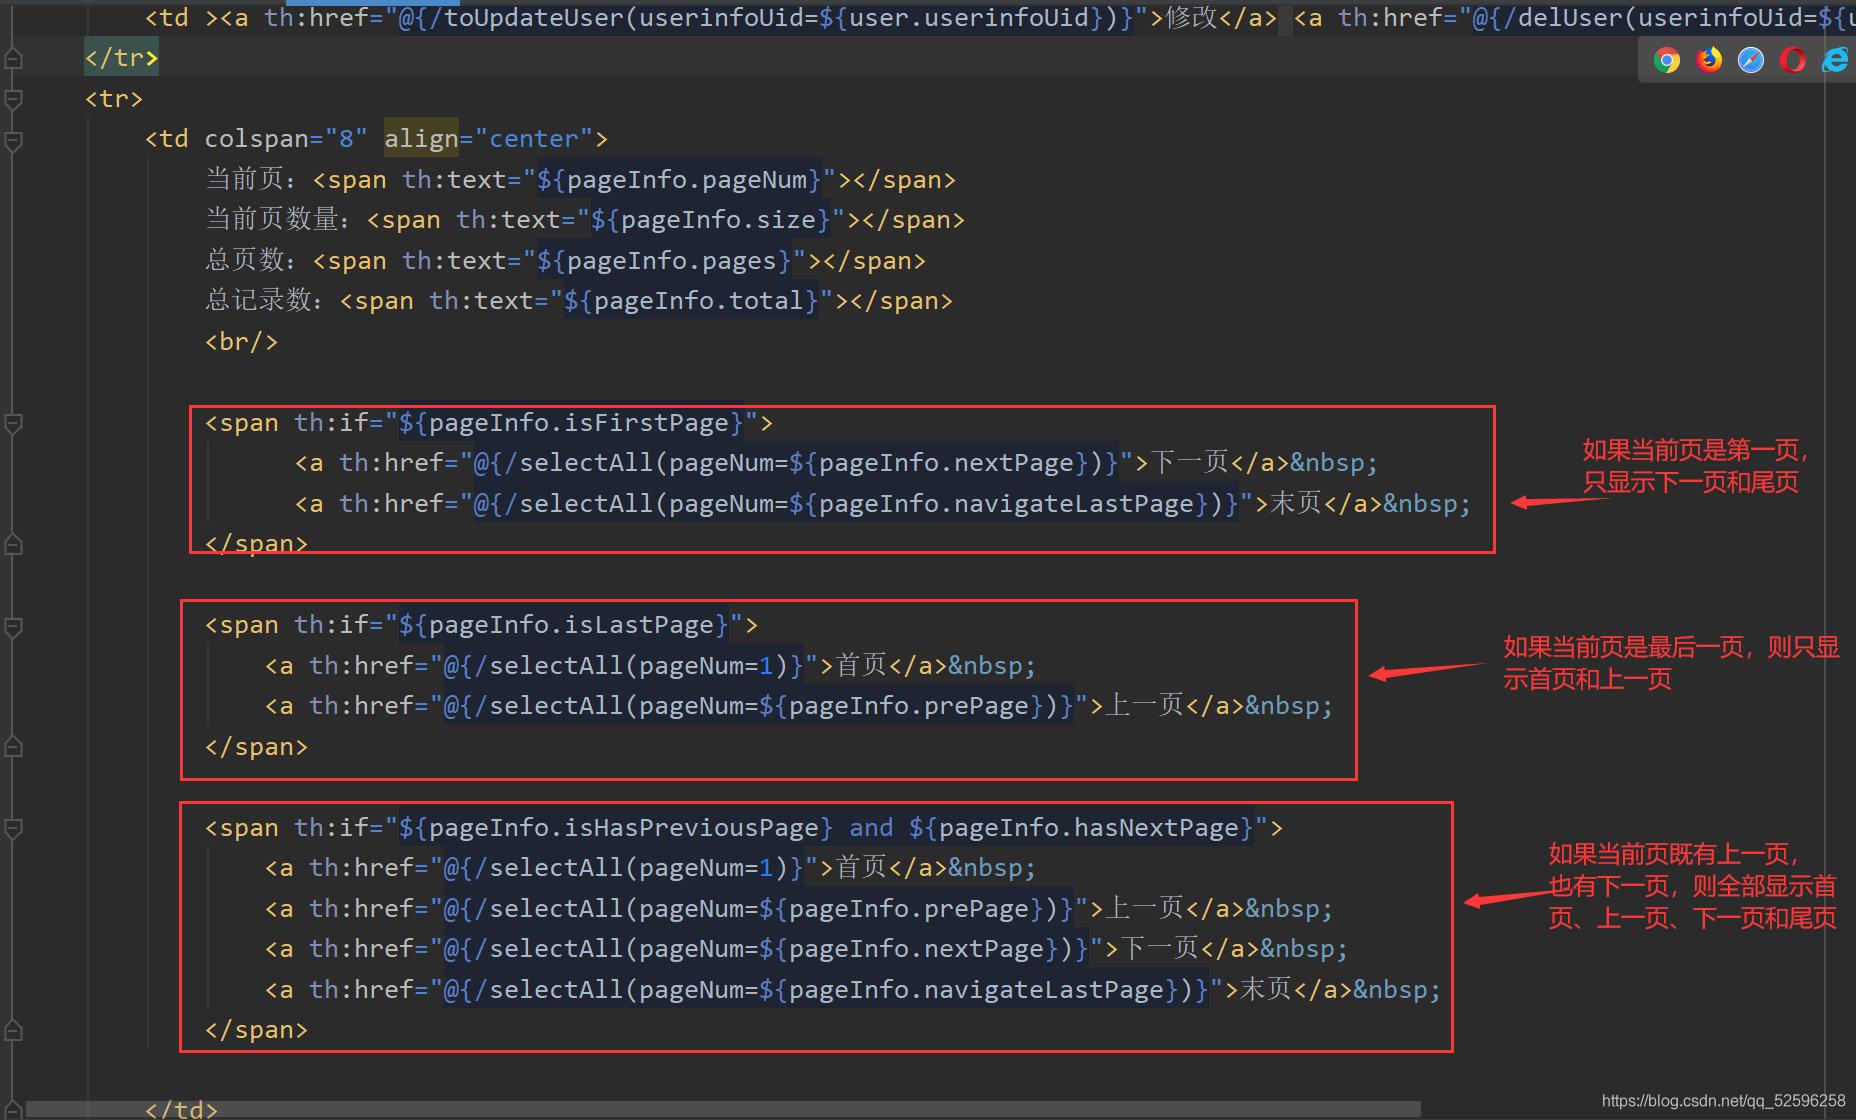The height and width of the screenshot is (1120, 1856).
Task: Open preview in Internet Explorer icon
Action: point(1835,60)
